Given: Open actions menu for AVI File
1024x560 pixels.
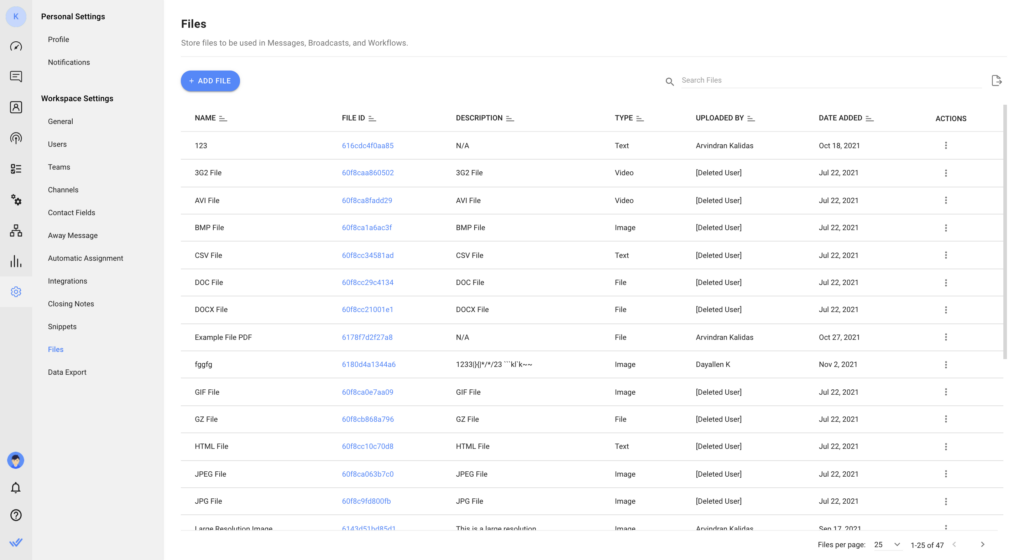Looking at the screenshot, I should (945, 200).
